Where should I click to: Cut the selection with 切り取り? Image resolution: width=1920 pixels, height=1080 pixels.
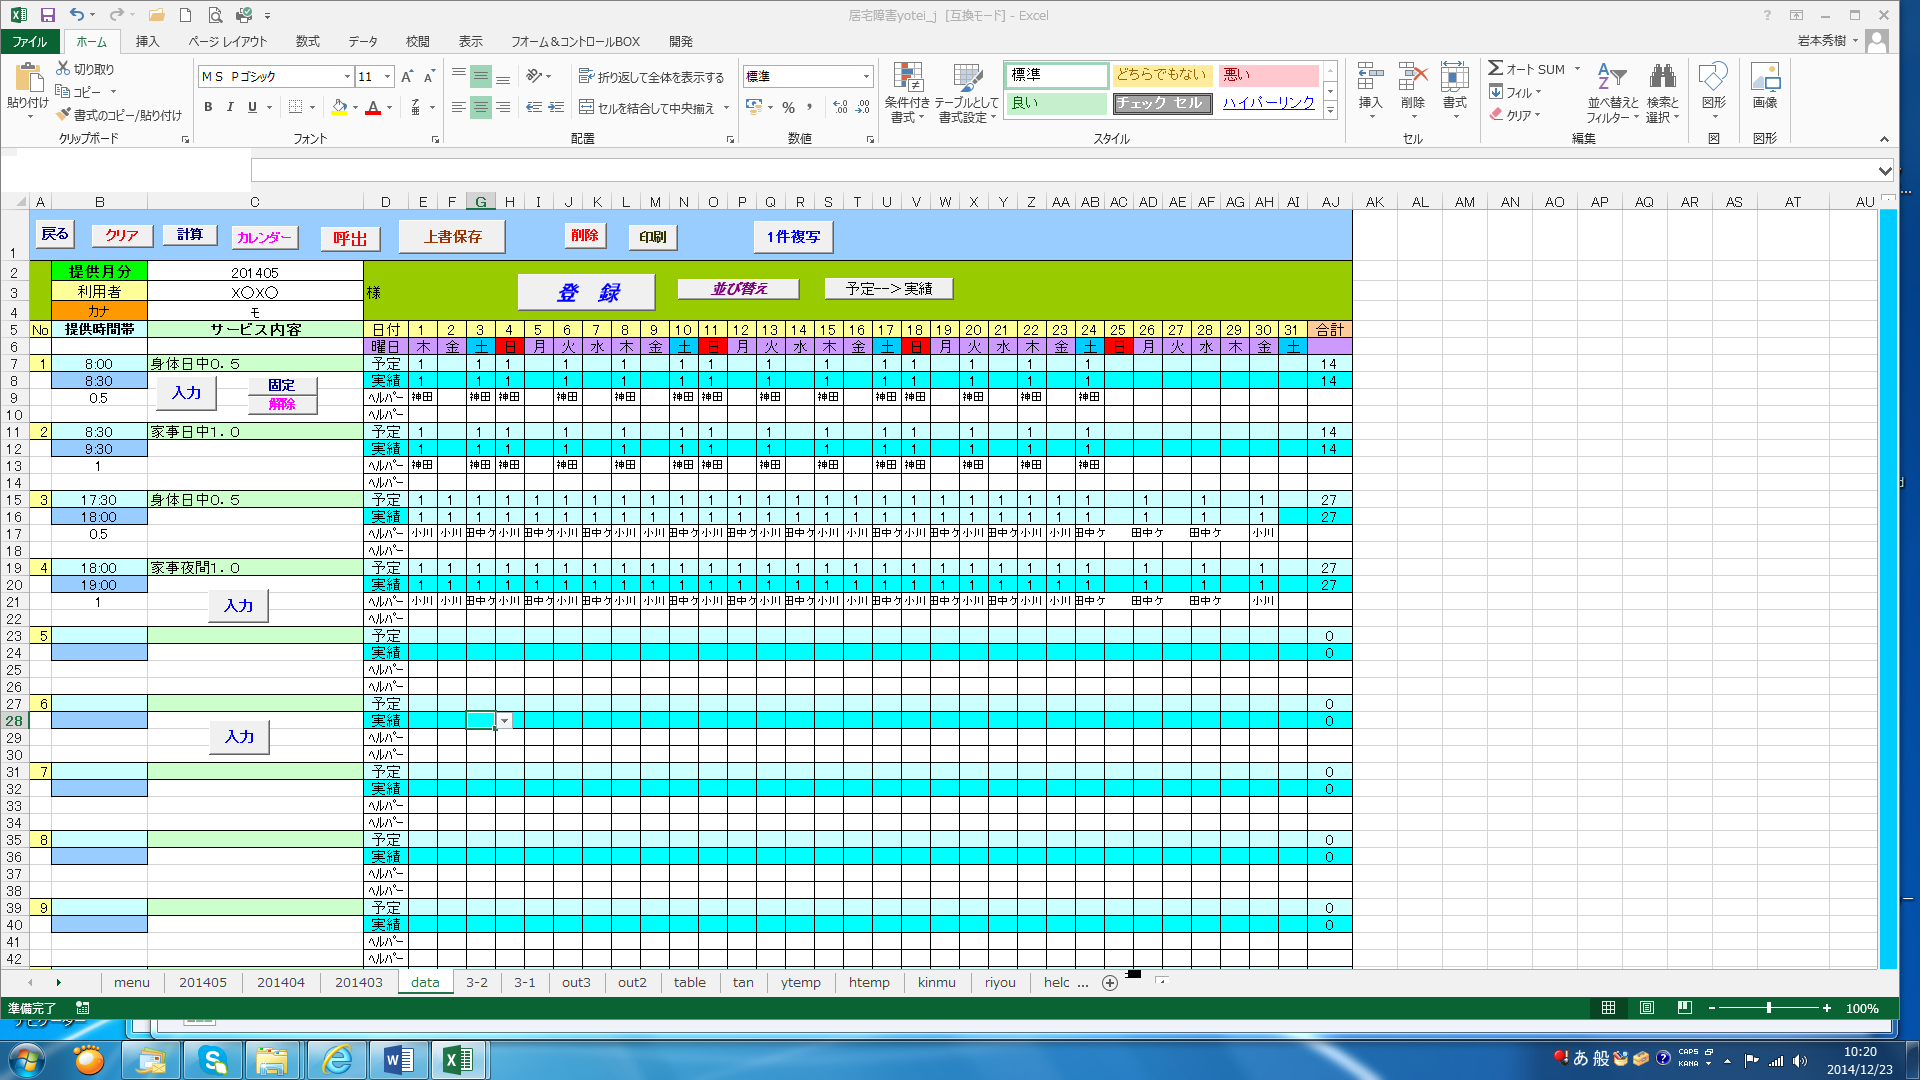point(85,69)
